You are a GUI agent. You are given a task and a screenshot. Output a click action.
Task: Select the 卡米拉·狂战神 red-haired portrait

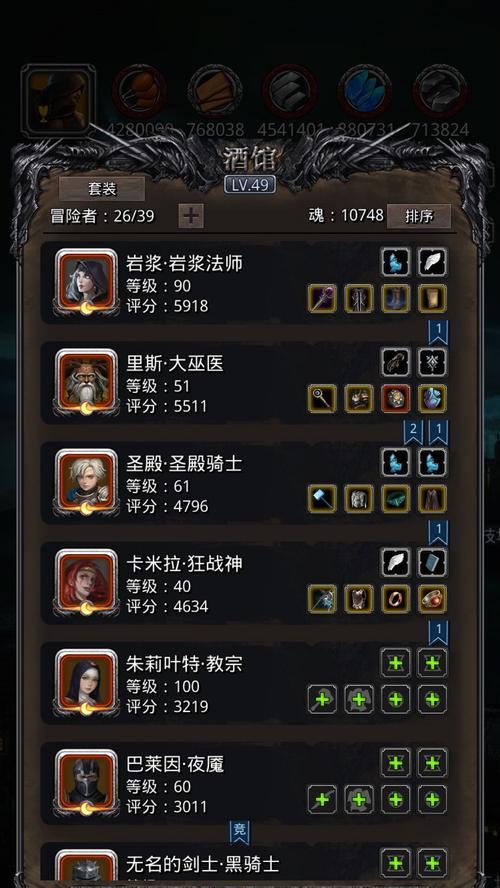coord(86,583)
